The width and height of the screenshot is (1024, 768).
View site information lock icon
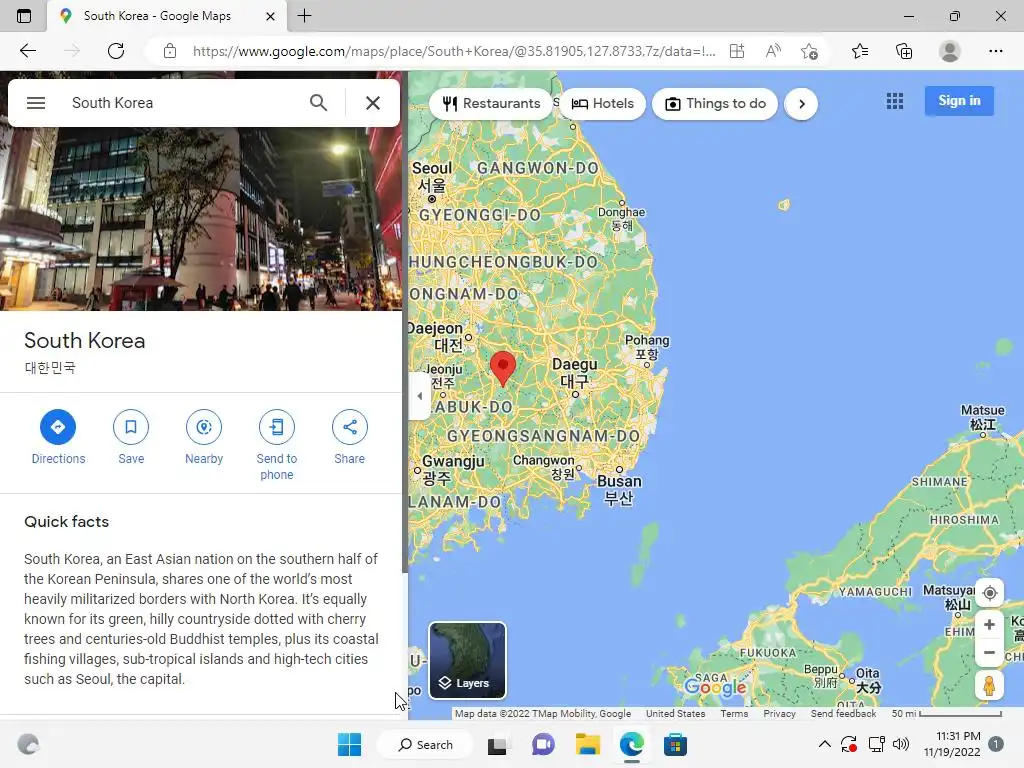click(x=170, y=51)
